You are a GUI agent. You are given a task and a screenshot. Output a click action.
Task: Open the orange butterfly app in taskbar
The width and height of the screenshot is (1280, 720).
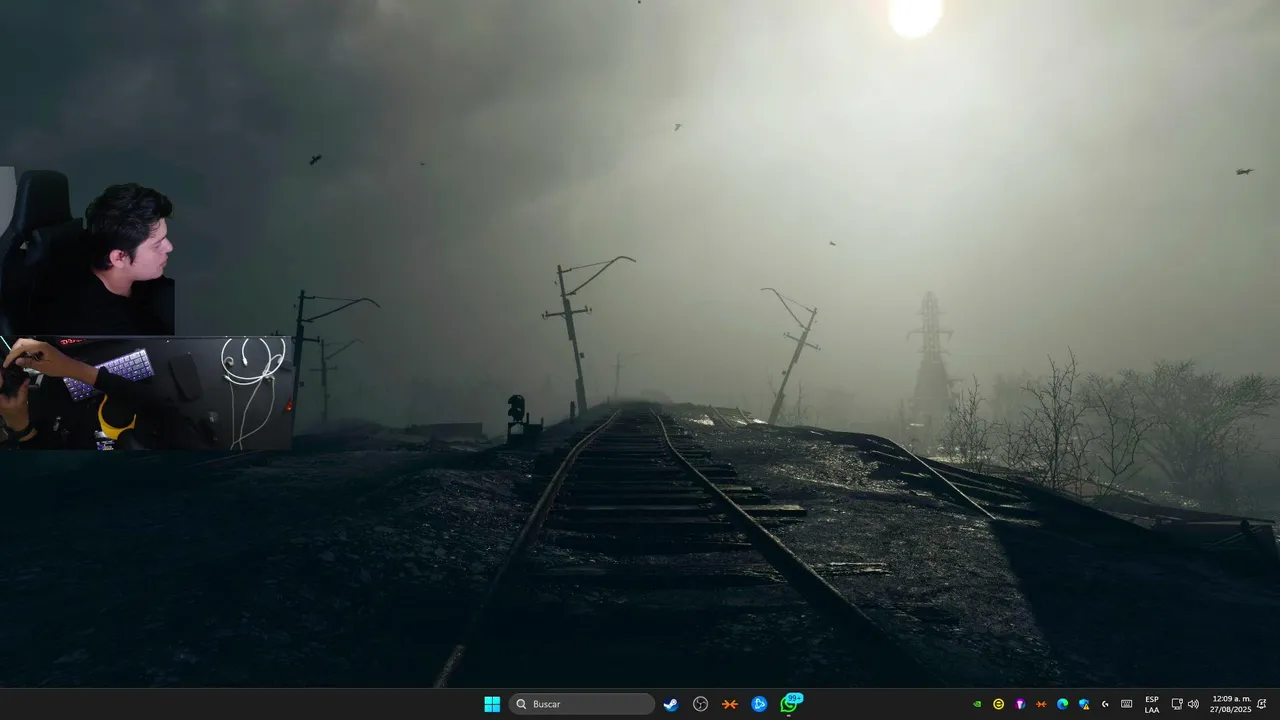pyautogui.click(x=730, y=704)
